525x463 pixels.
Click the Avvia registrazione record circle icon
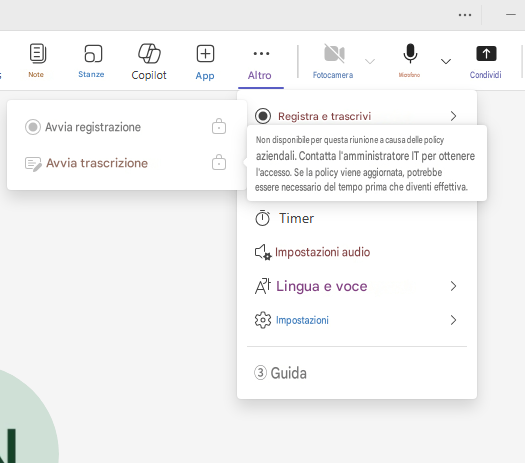(x=33, y=127)
